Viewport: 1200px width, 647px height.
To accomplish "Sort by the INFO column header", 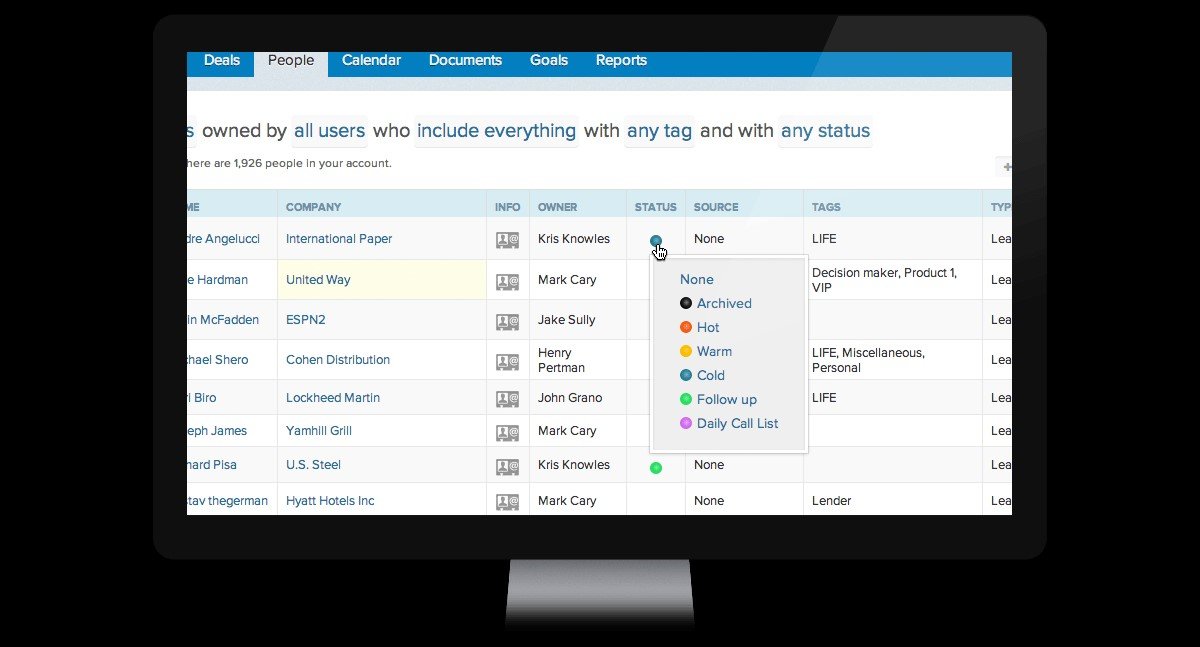I will tap(507, 207).
